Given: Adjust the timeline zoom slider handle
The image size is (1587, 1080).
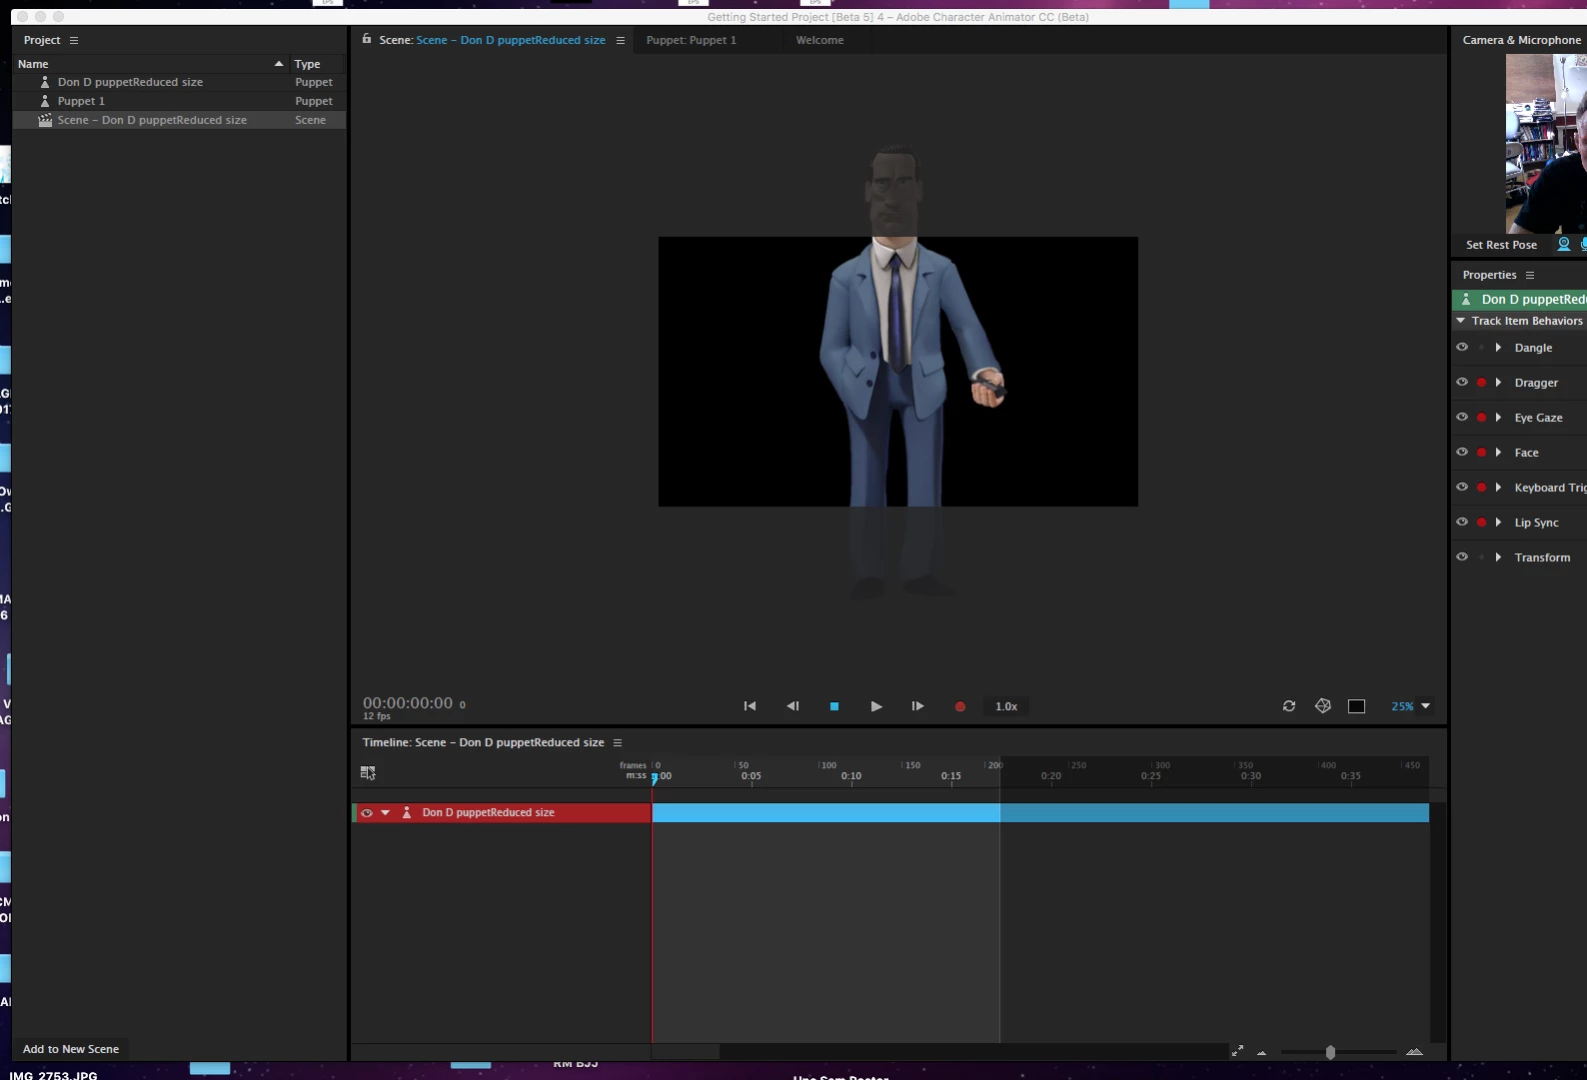Looking at the screenshot, I should point(1330,1052).
